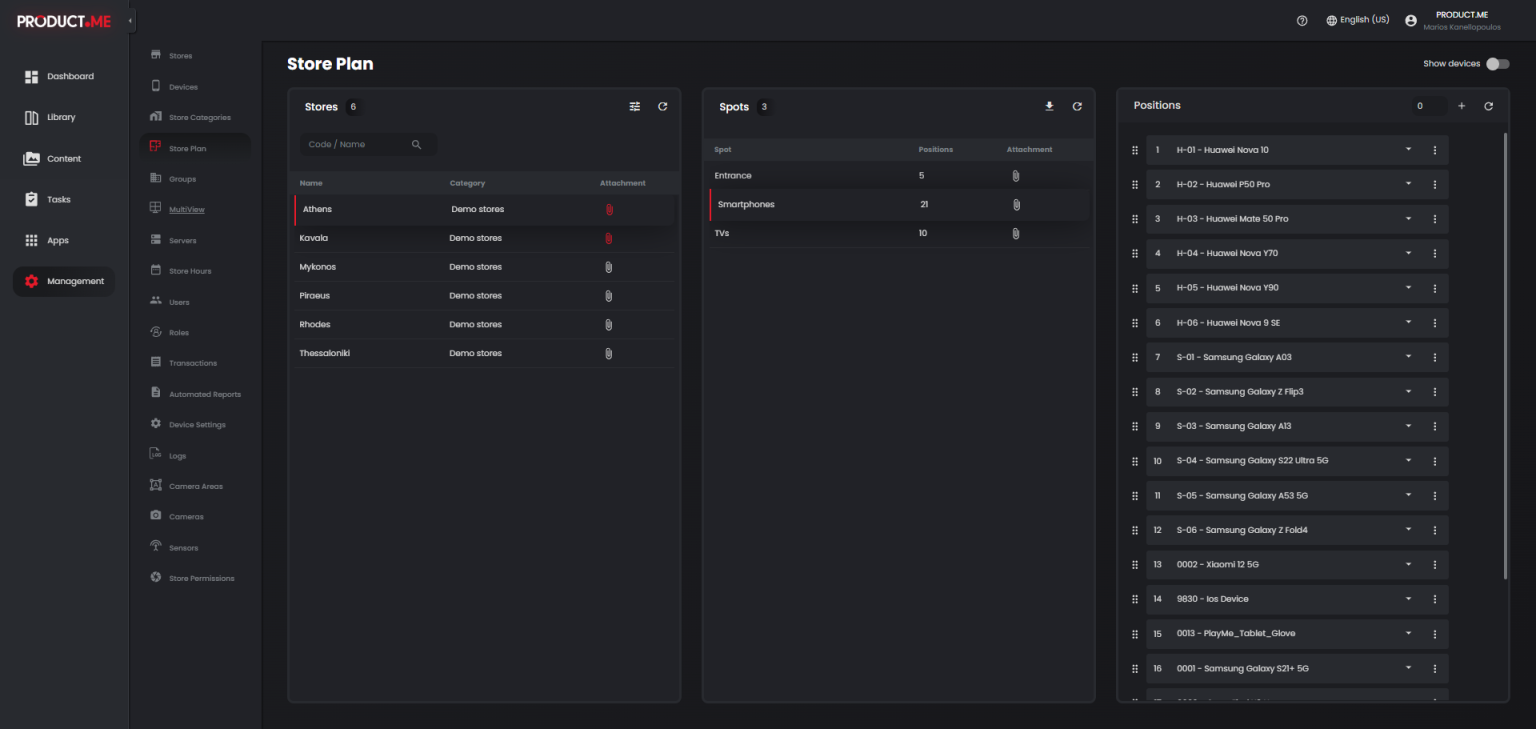The image size is (1536, 729).
Task: Refresh the Stores list
Action: click(x=662, y=106)
